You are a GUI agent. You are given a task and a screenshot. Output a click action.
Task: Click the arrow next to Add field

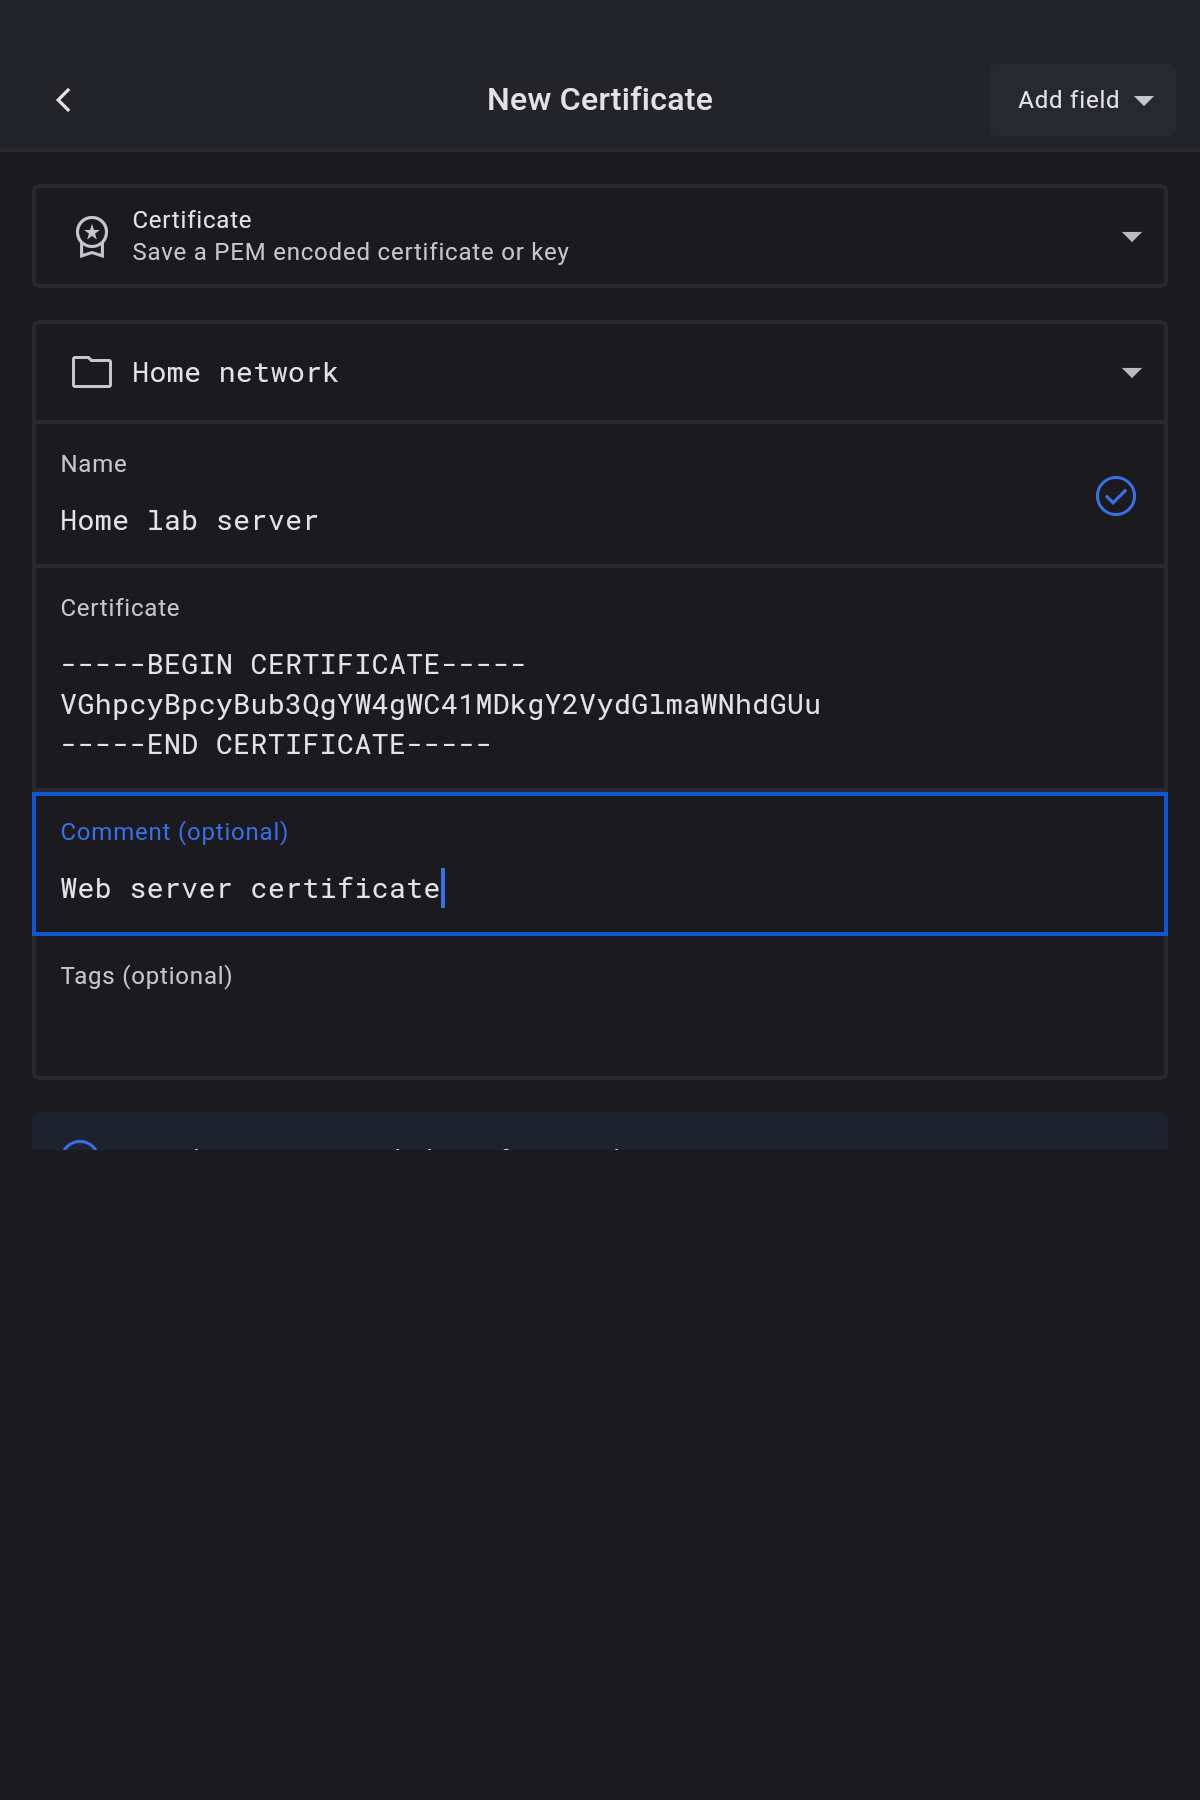(x=1144, y=100)
